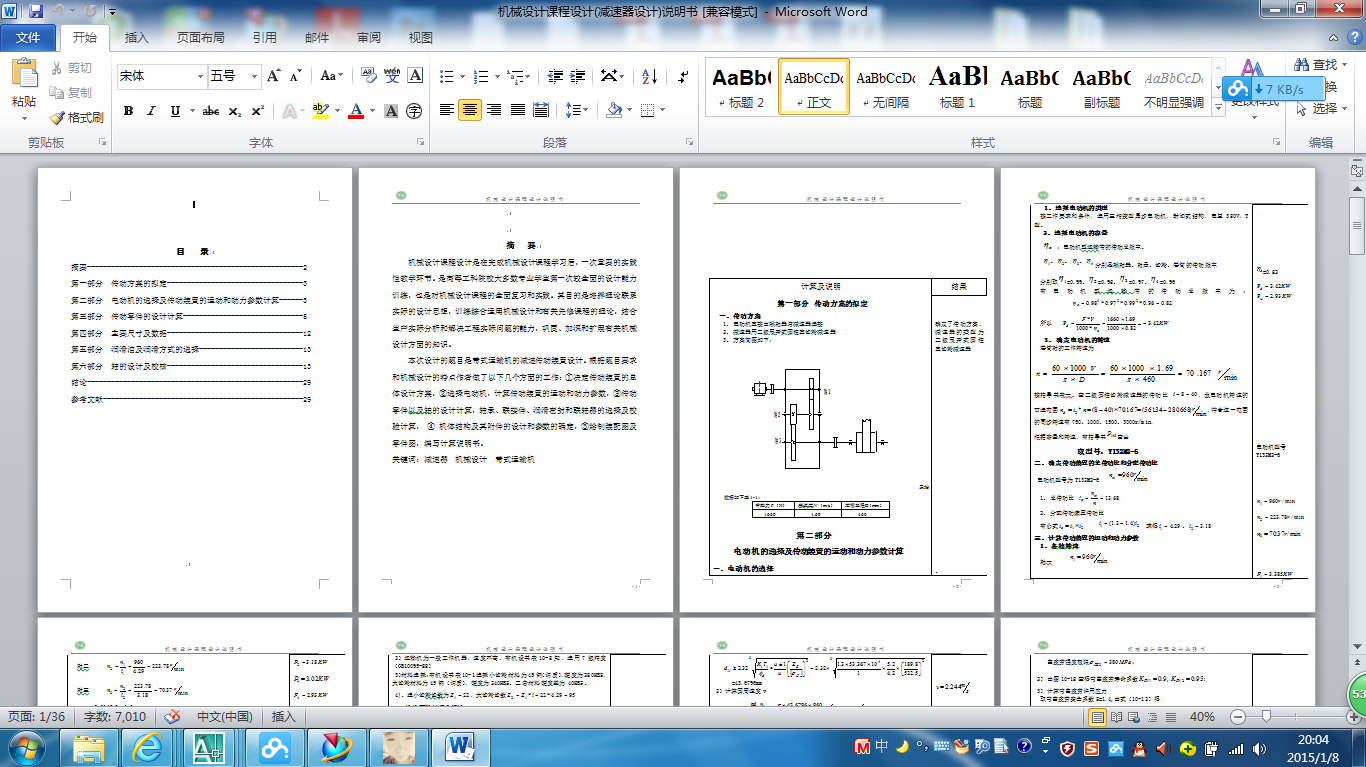Open Internet Explorer from the taskbar
The height and width of the screenshot is (767, 1366).
[148, 746]
